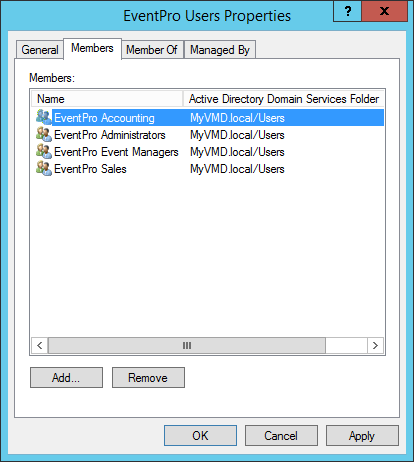Click the Remove button
Image resolution: width=414 pixels, height=462 pixels.
[148, 378]
